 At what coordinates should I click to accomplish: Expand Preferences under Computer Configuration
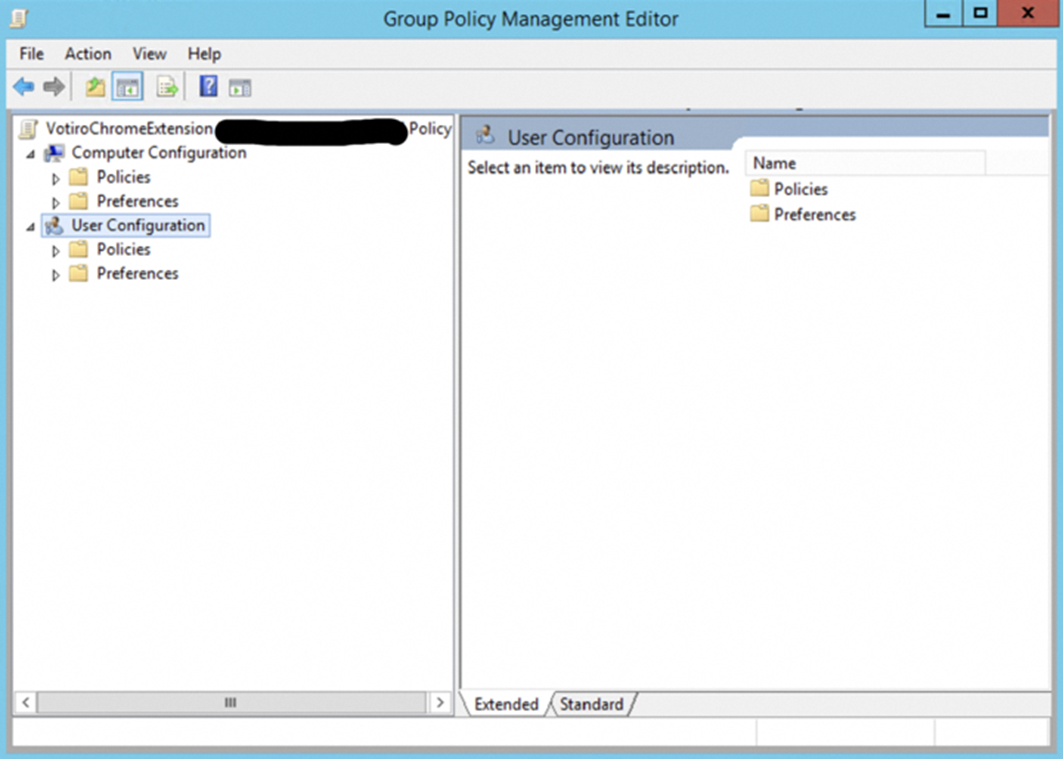coord(56,203)
